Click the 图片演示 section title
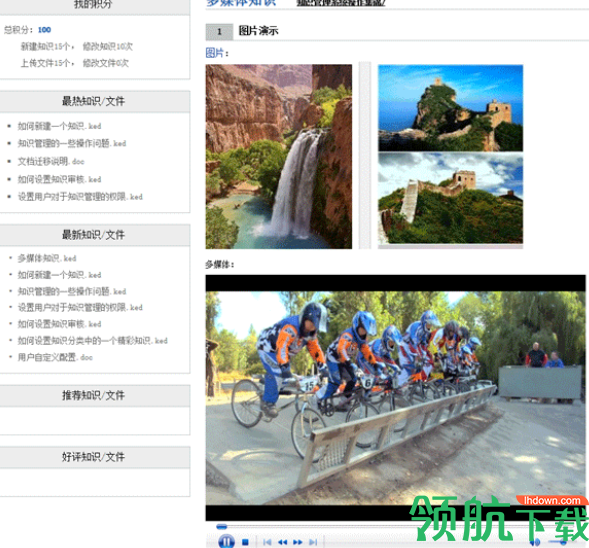 tap(258, 31)
